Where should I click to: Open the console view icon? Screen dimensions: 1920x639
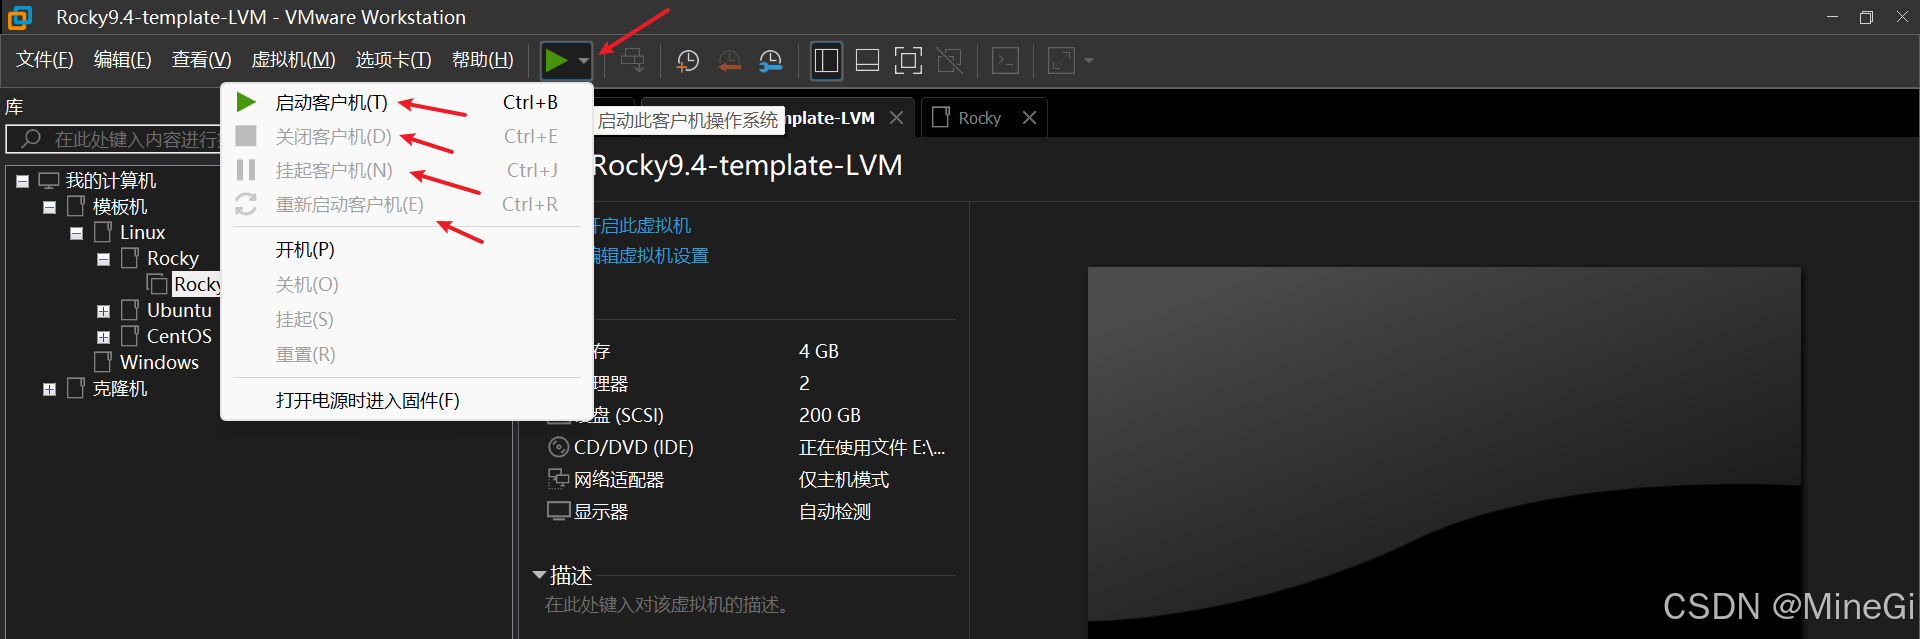click(x=1005, y=61)
